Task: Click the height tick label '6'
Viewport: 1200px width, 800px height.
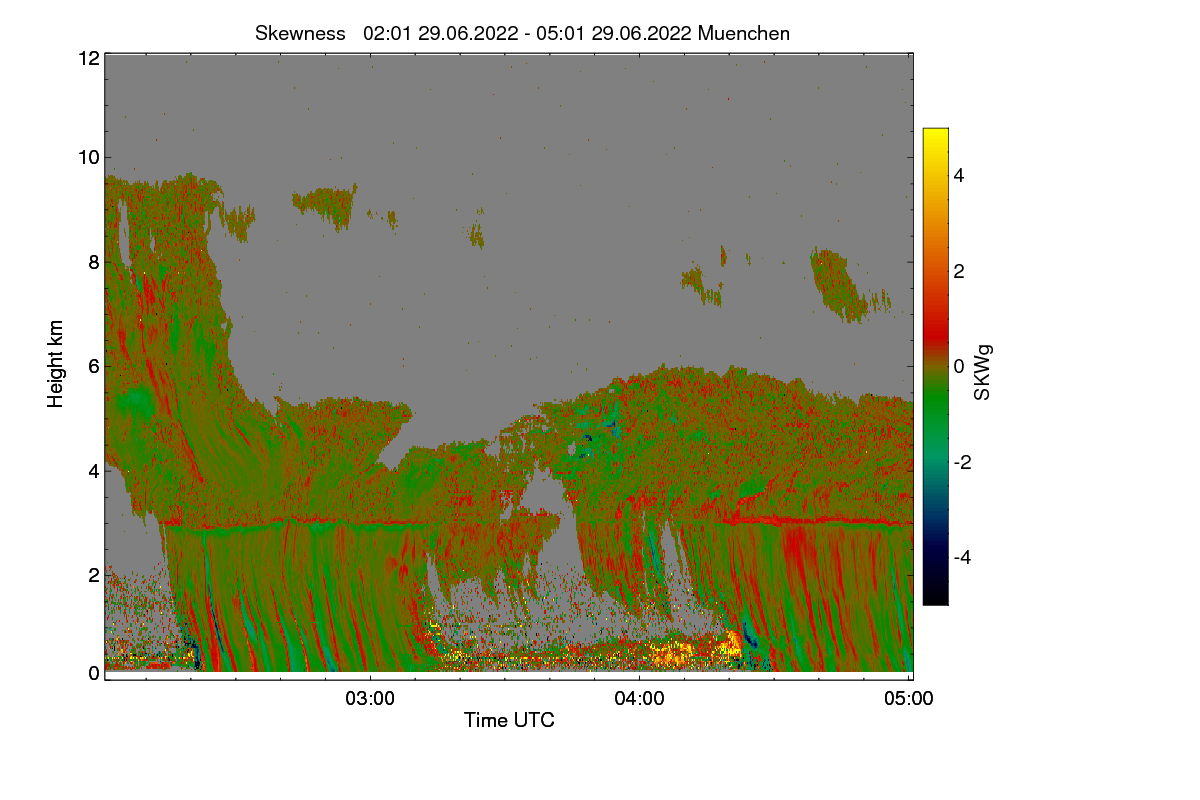Action: [93, 367]
